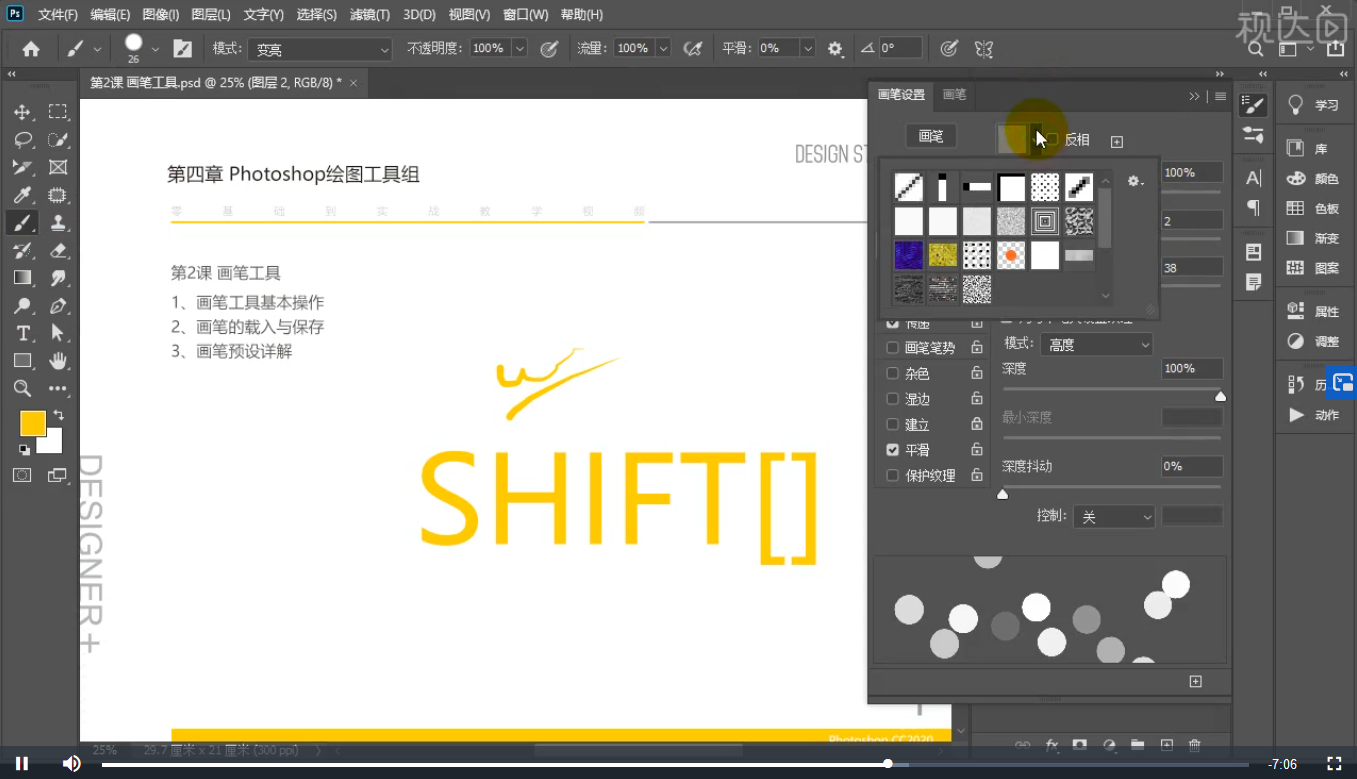Open the blend 模式 dropdown in options bar
The image size is (1357, 779).
click(x=320, y=49)
